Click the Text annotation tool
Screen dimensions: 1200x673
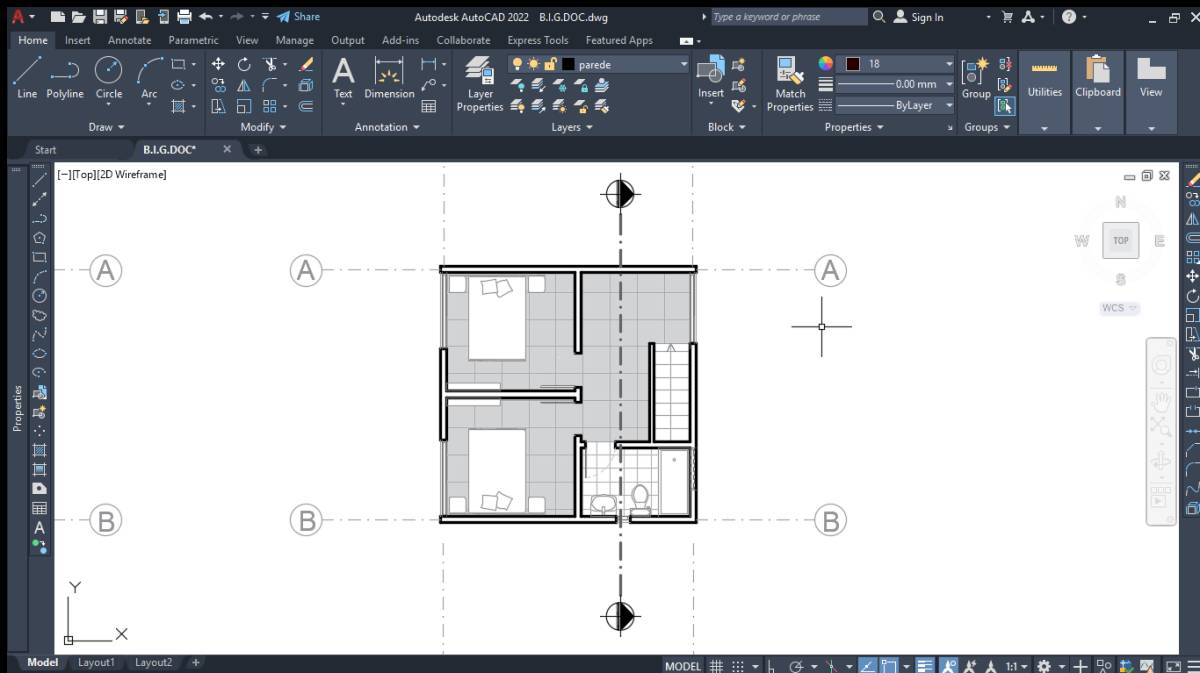[343, 77]
